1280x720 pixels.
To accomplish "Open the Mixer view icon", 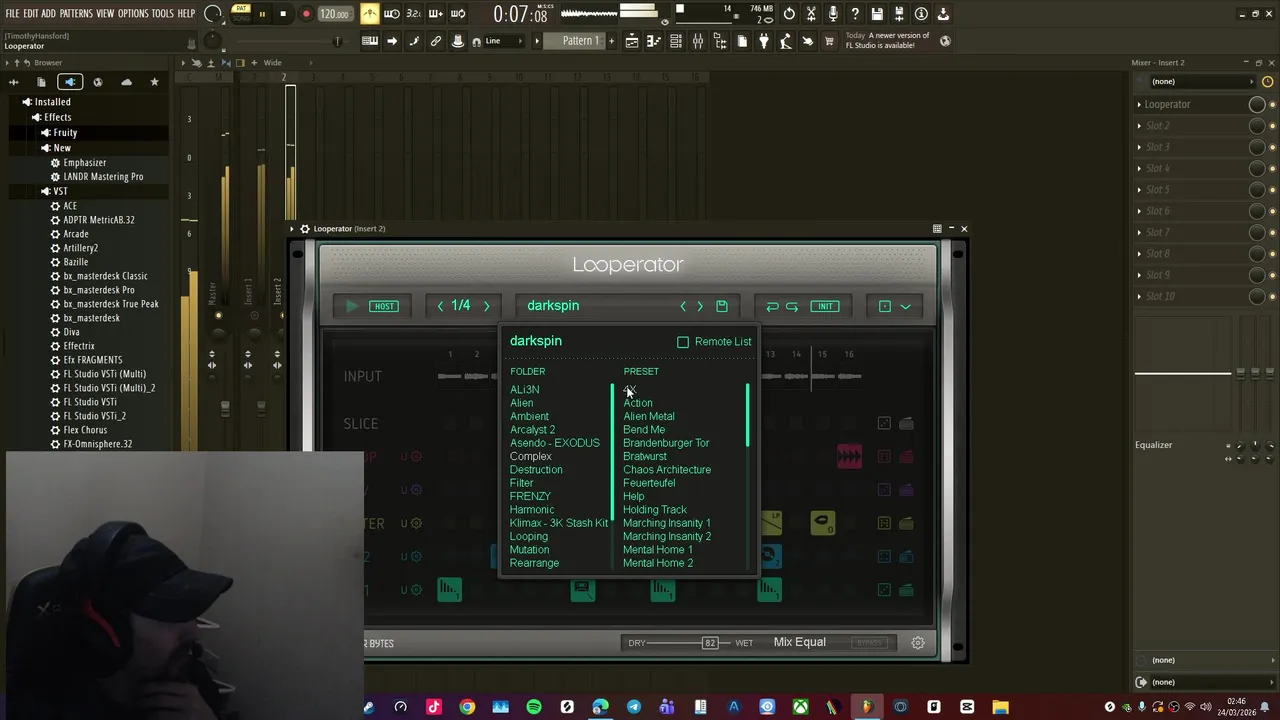I will 698,41.
